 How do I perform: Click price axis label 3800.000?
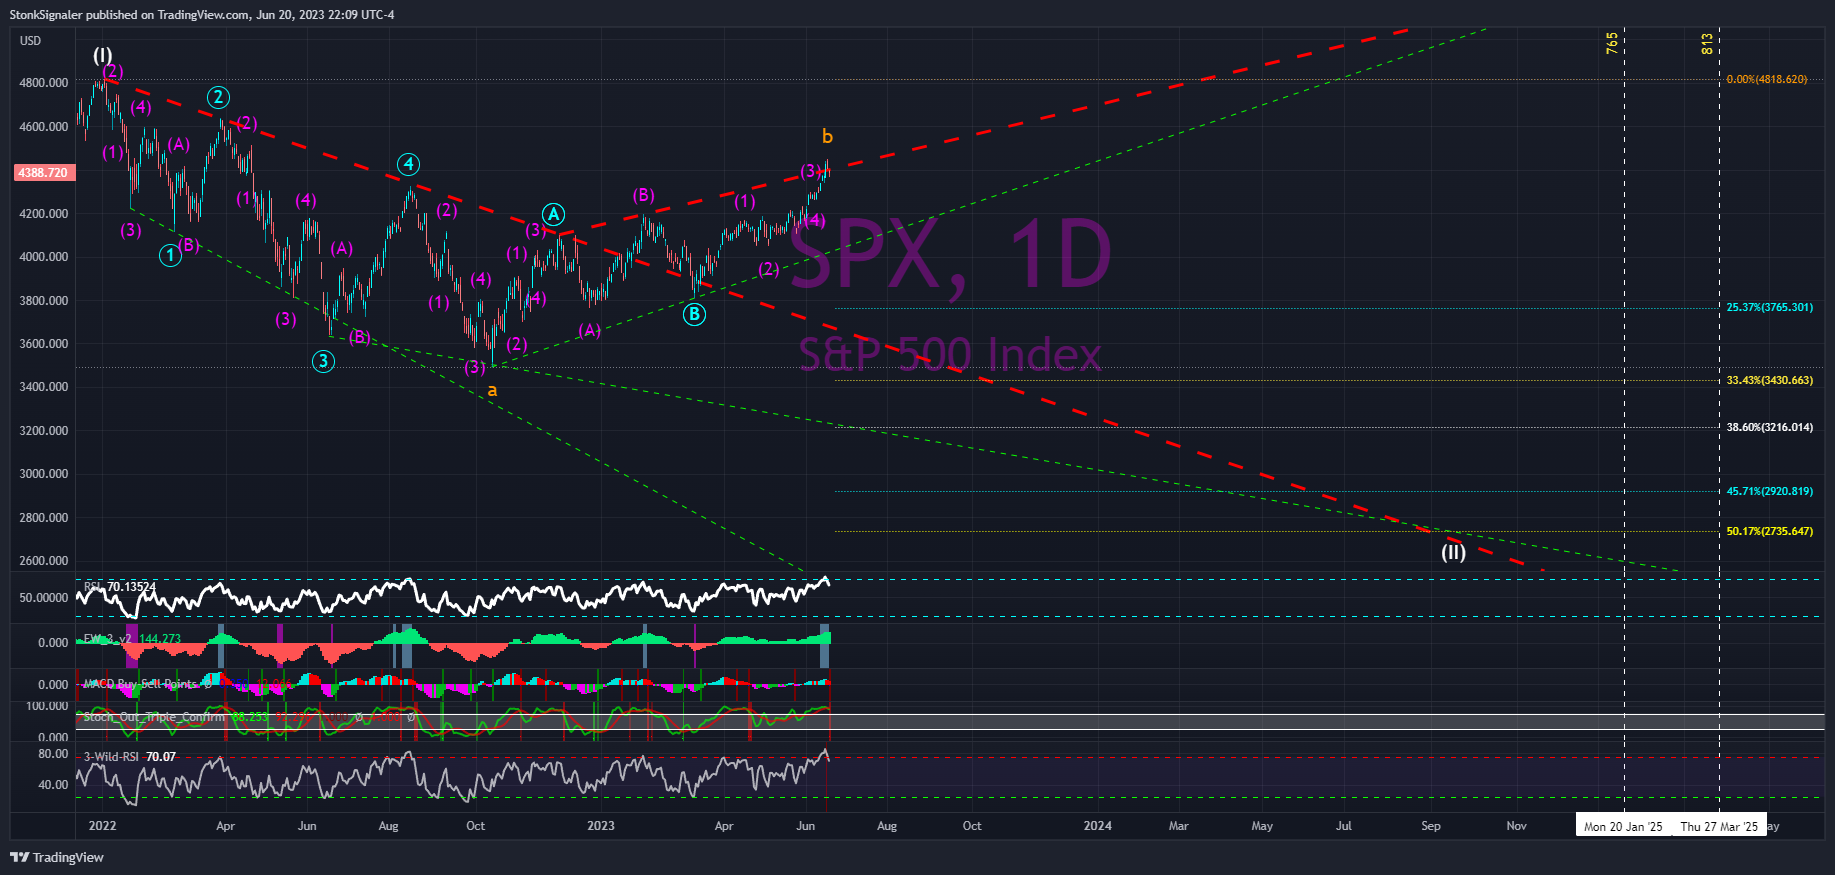pyautogui.click(x=43, y=301)
